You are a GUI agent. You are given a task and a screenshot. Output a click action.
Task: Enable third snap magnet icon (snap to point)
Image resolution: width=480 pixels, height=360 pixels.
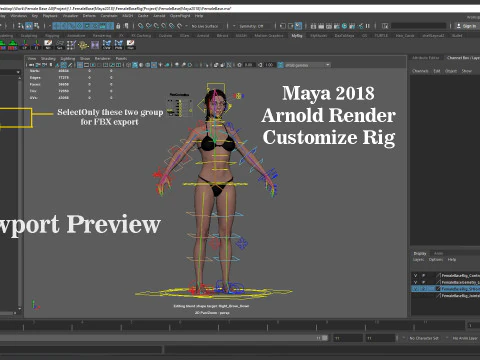156,26
